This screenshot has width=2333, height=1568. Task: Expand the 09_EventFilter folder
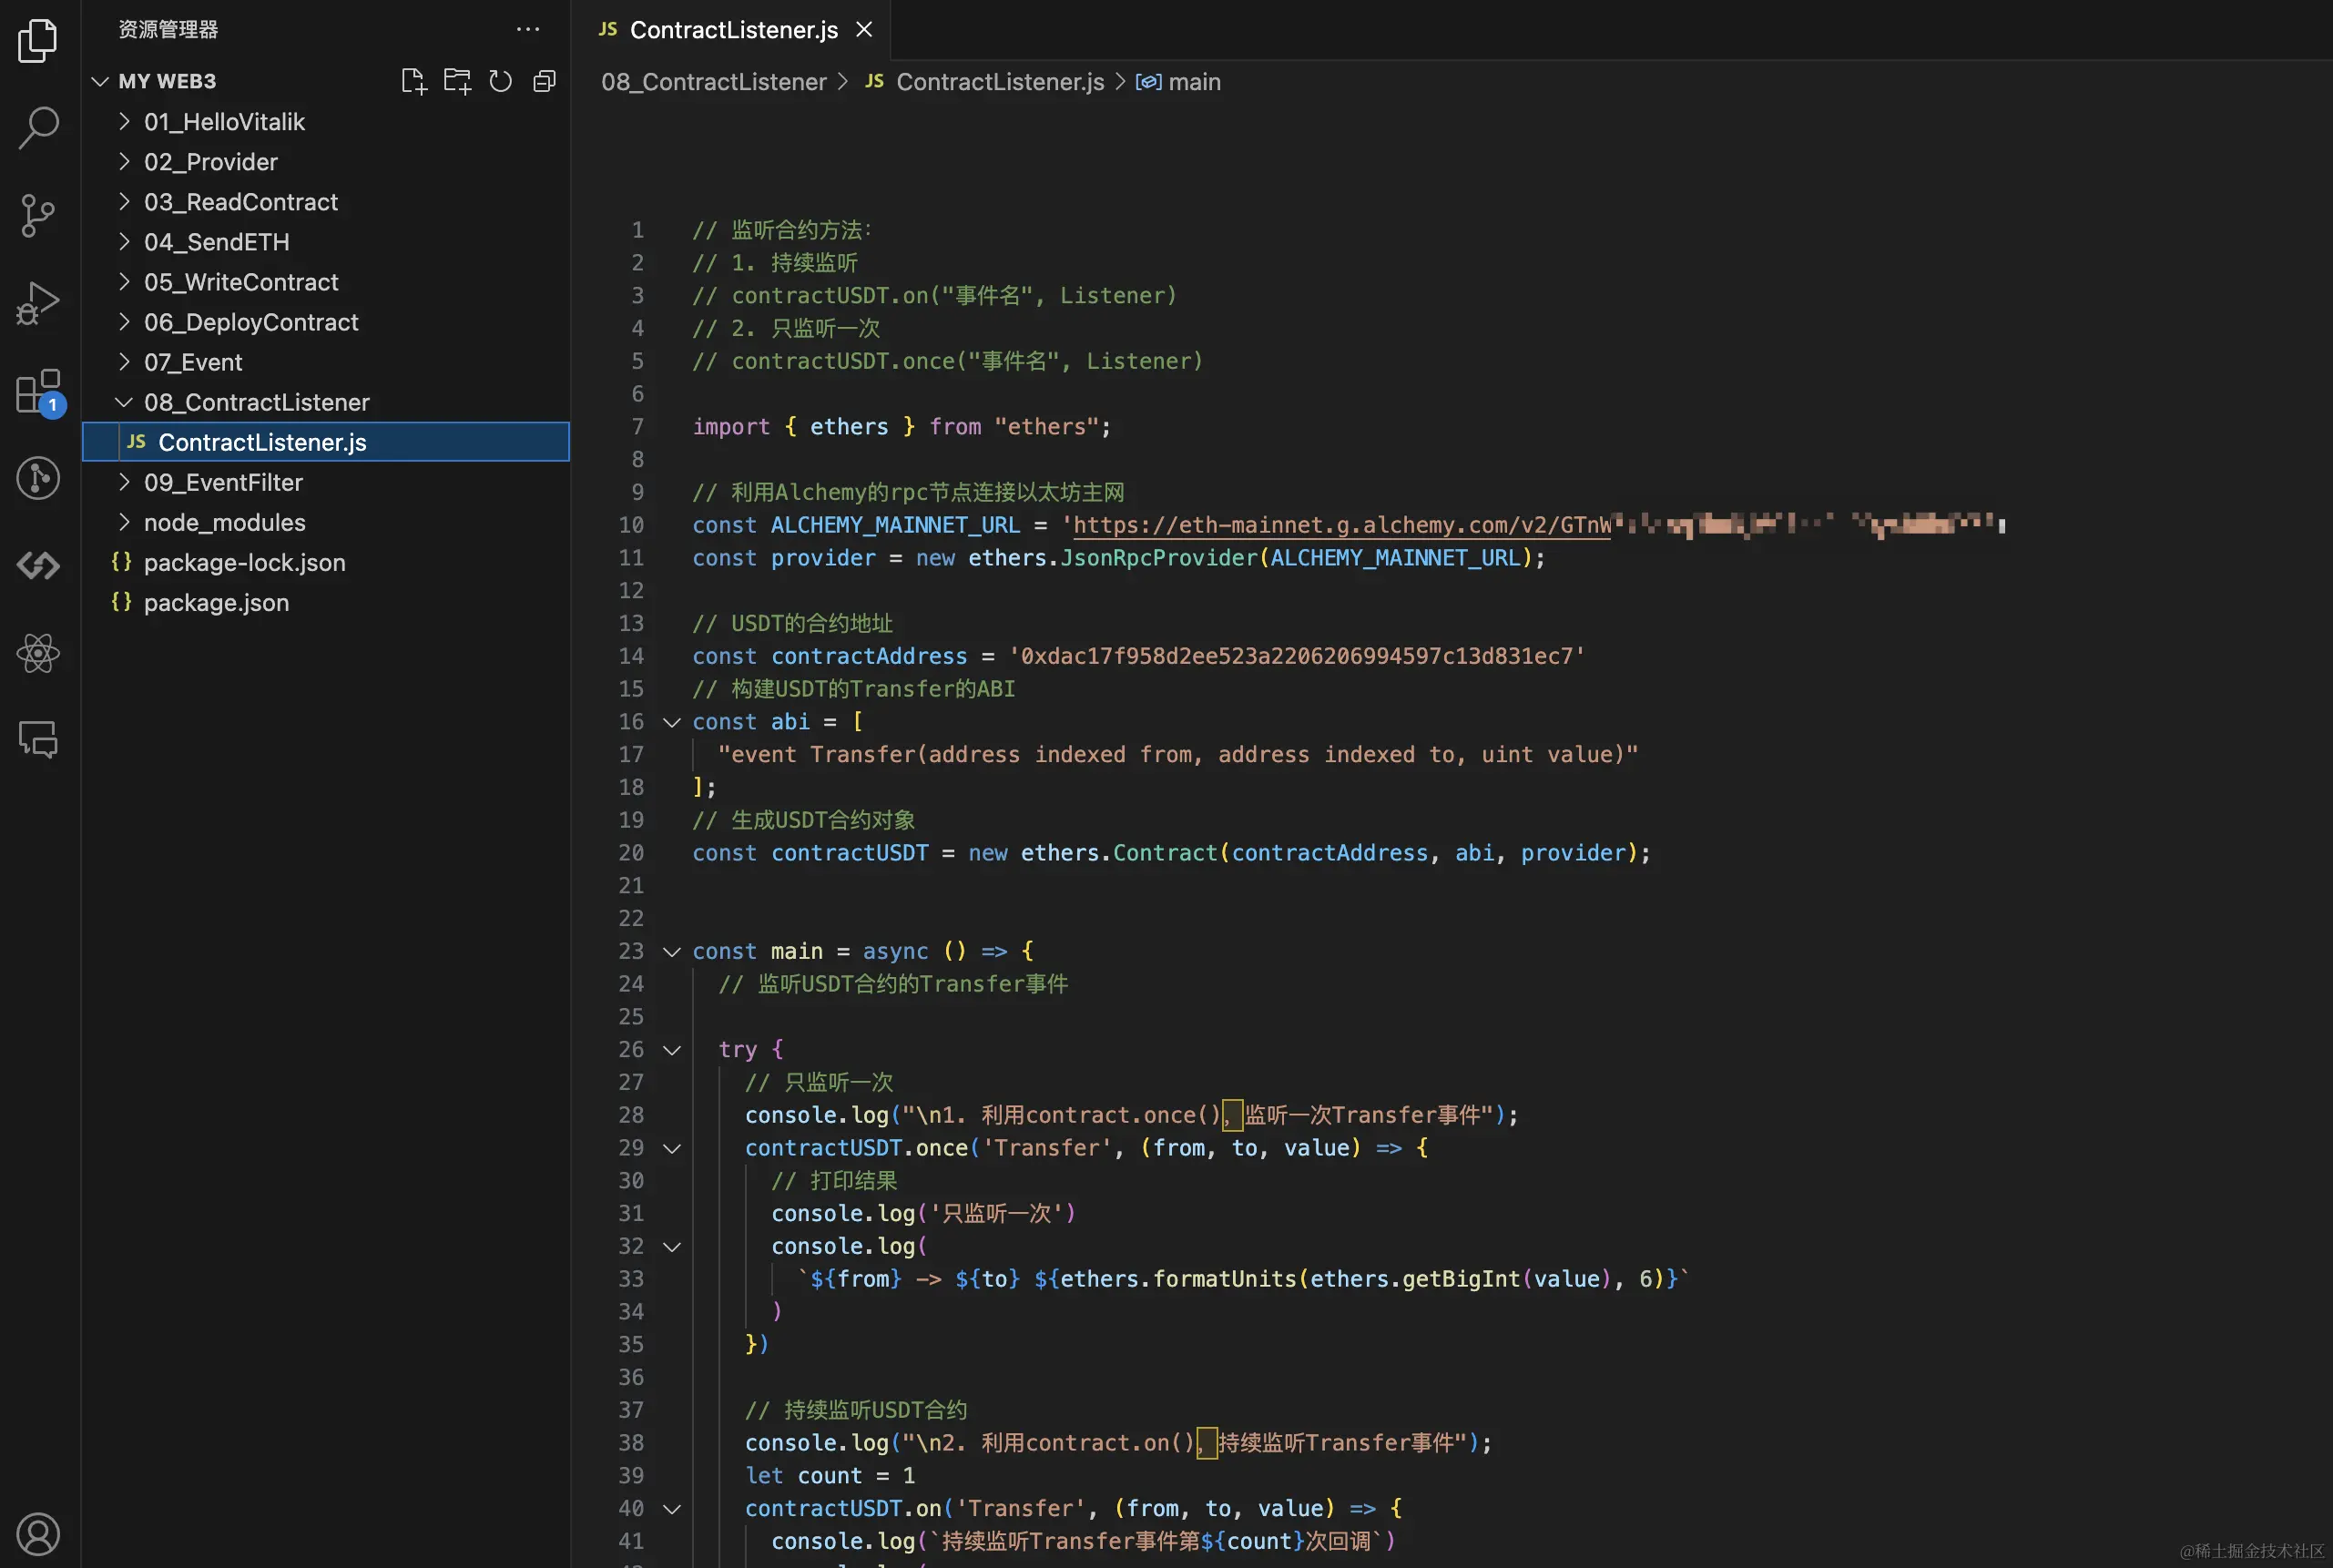click(x=223, y=482)
